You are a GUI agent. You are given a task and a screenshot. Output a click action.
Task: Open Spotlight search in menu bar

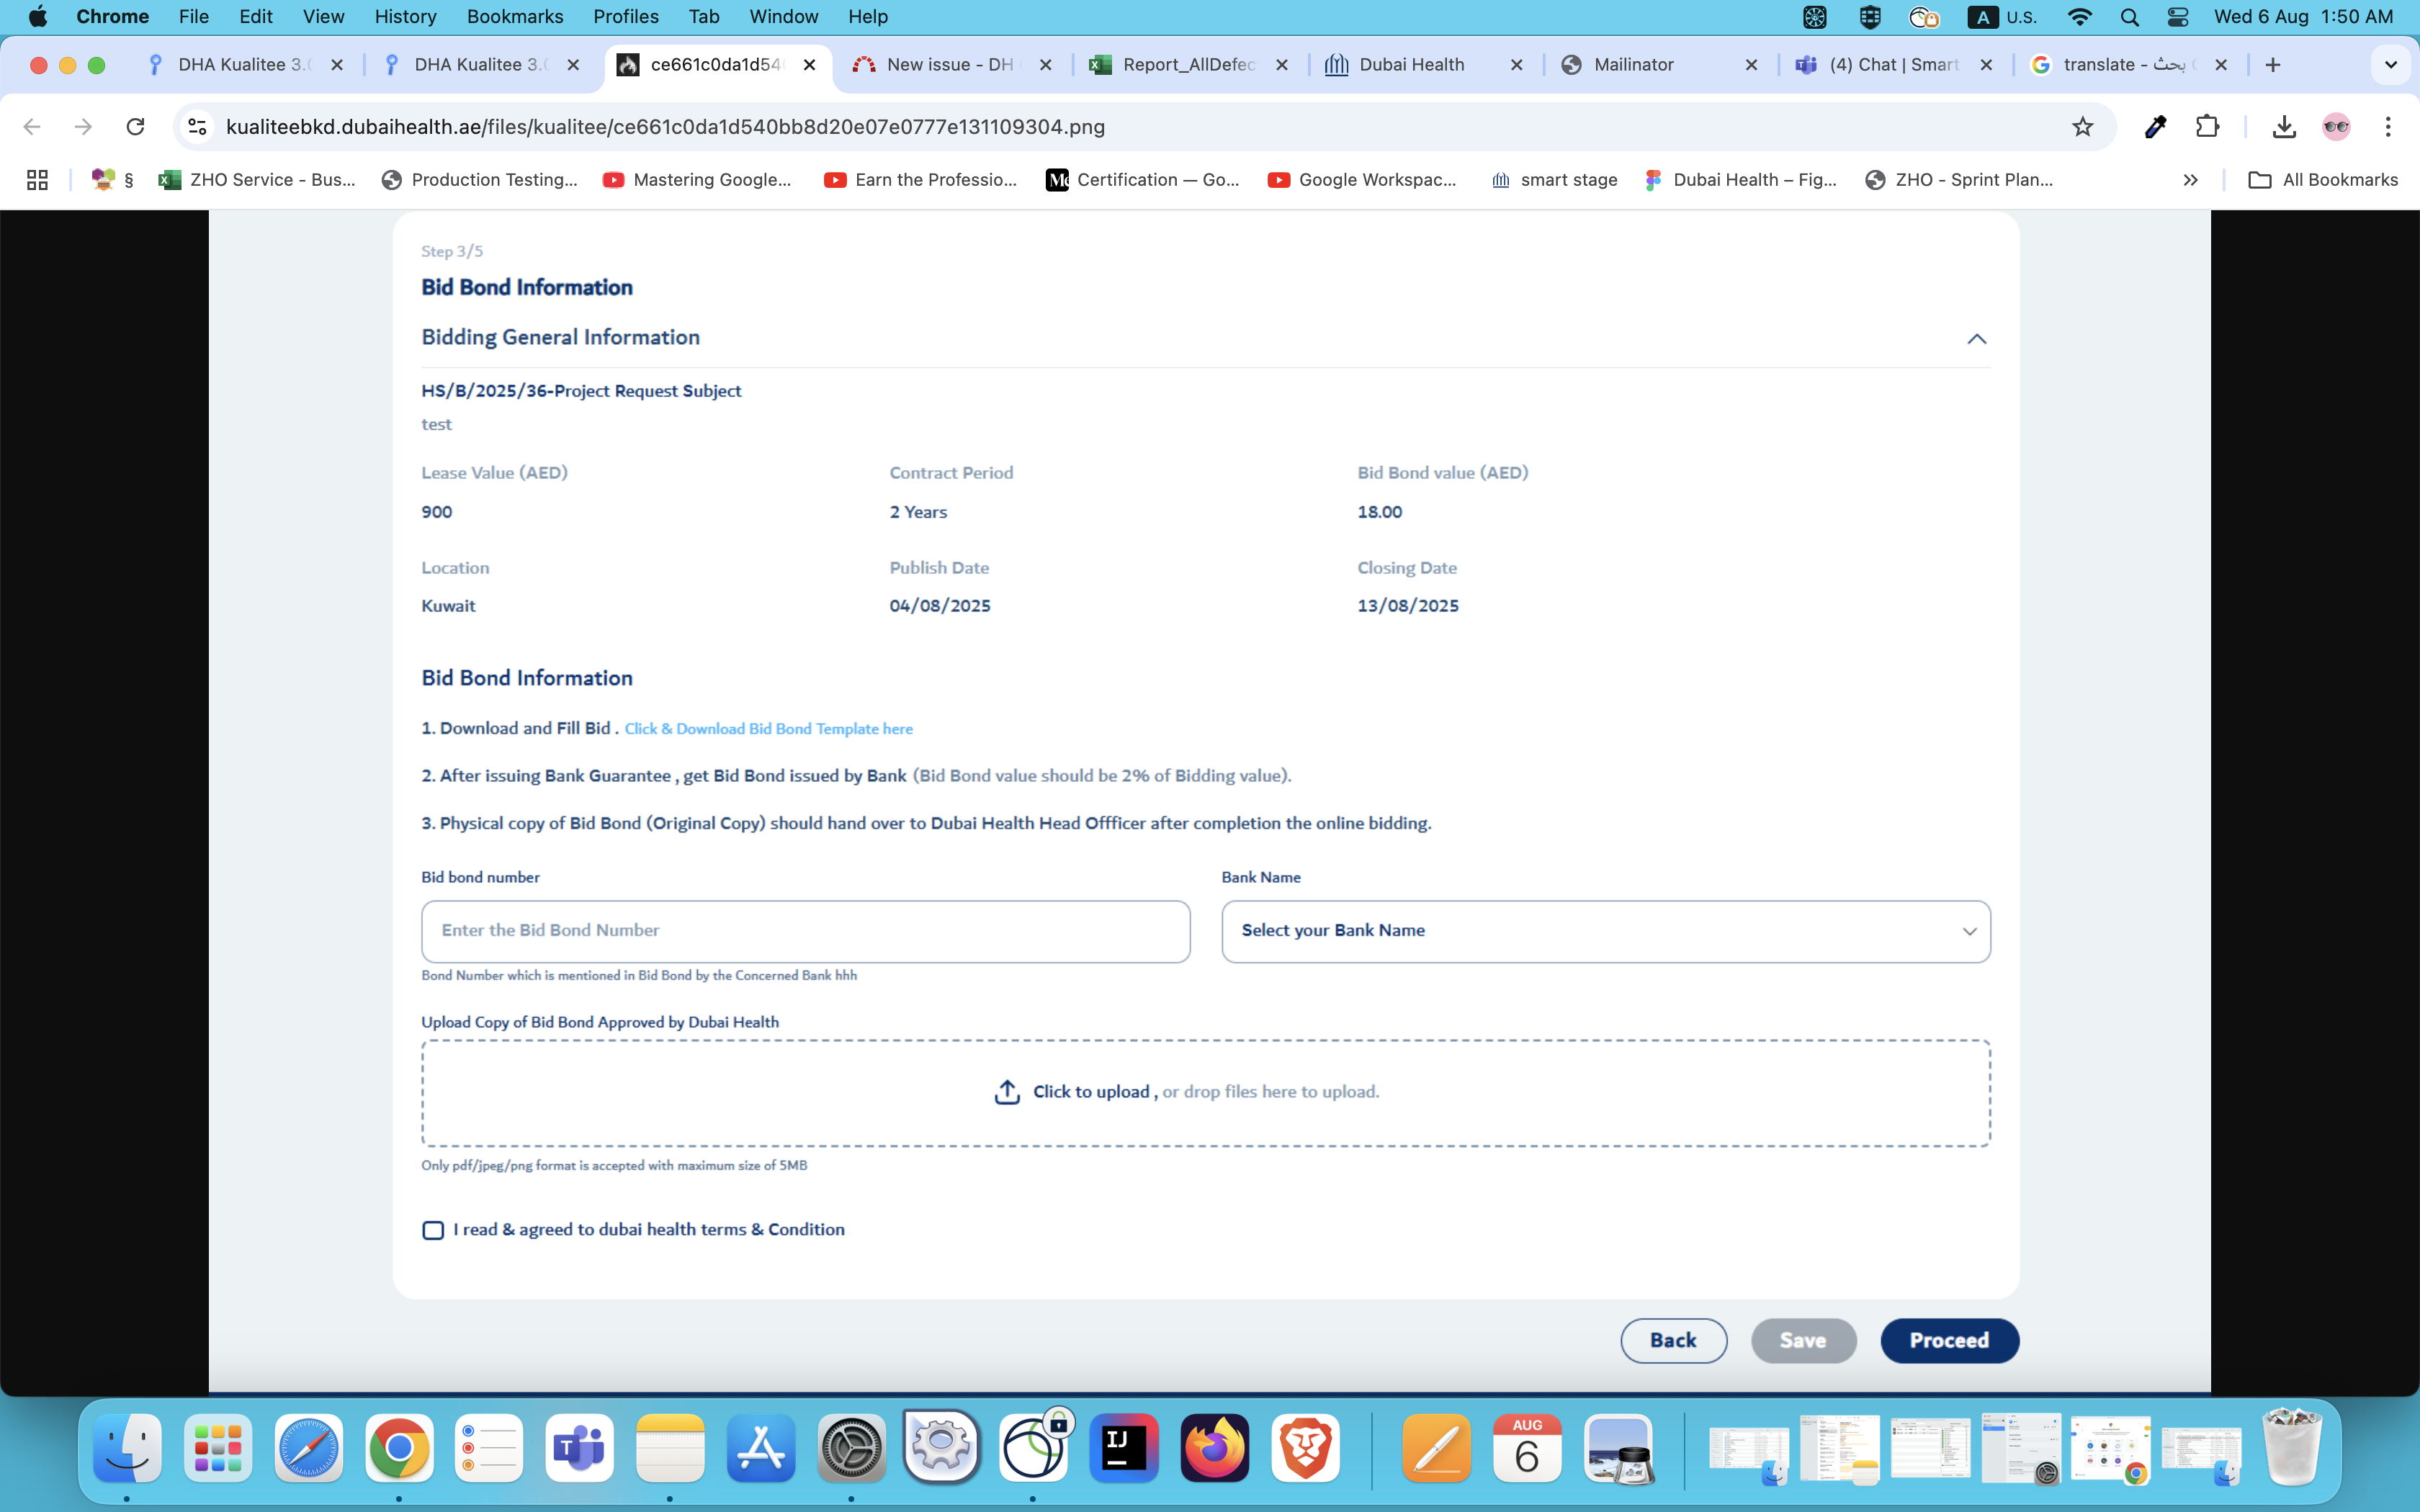click(2129, 17)
